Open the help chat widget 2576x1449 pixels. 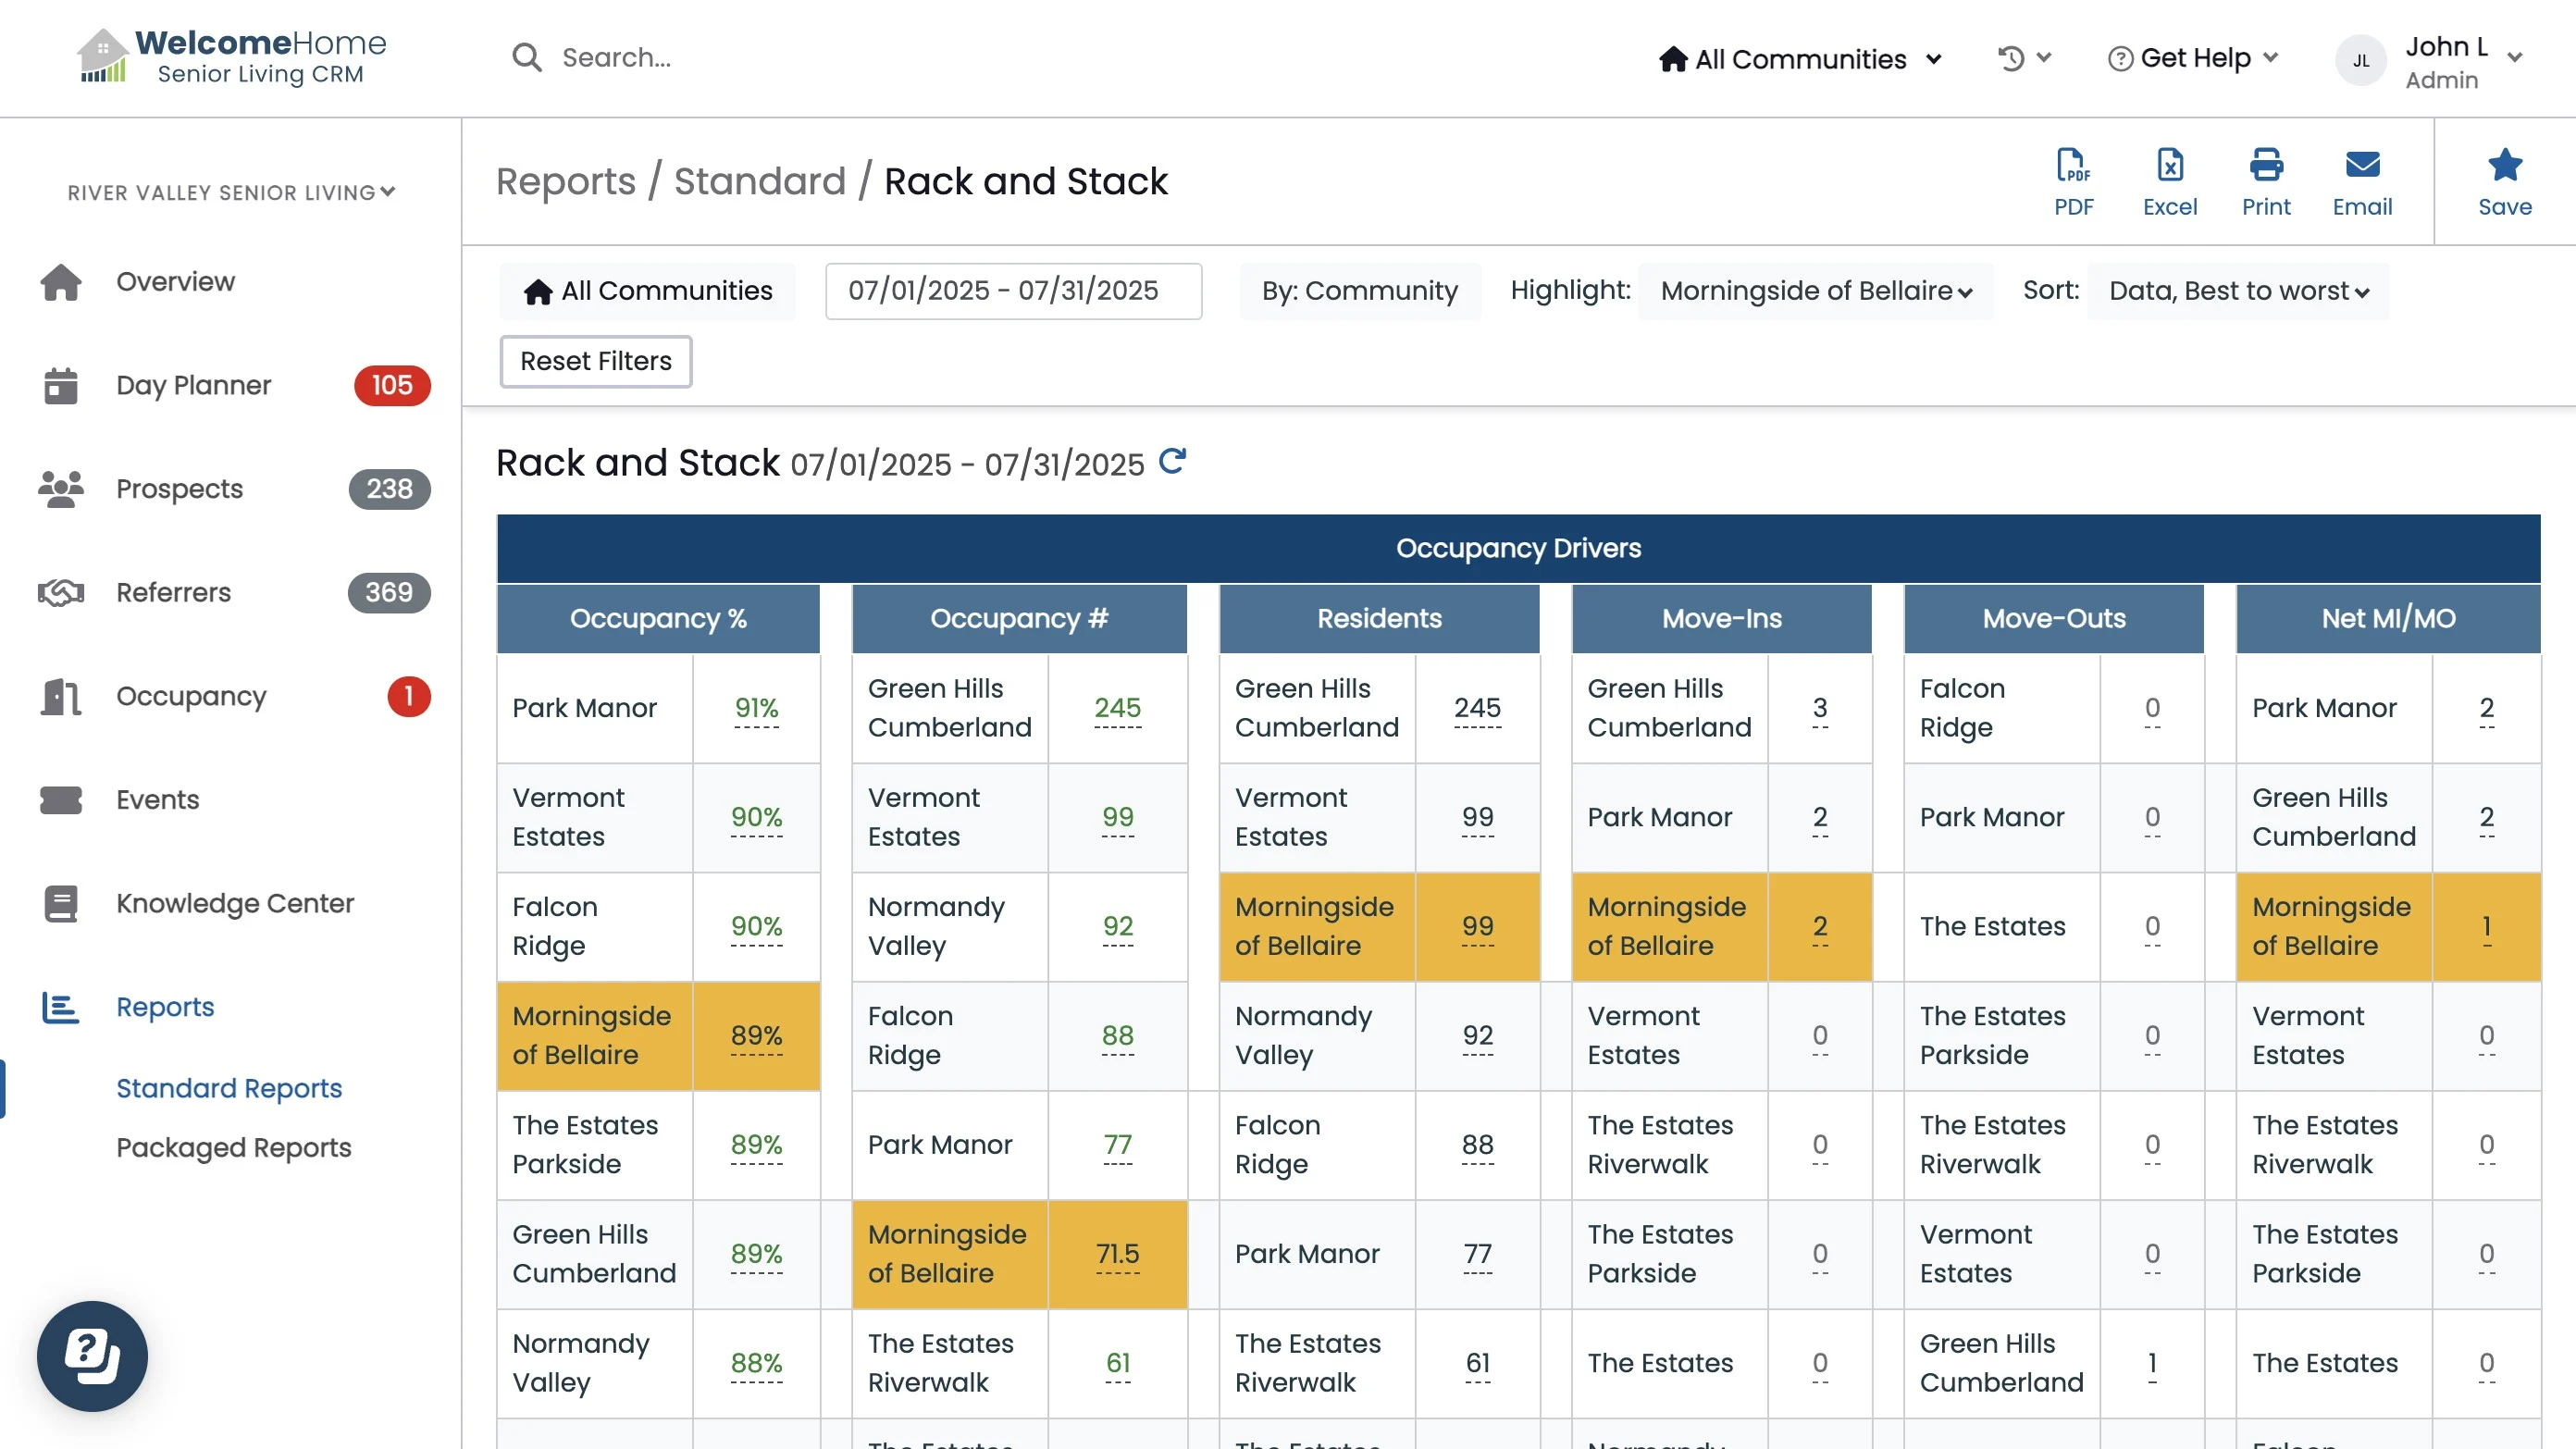point(92,1356)
